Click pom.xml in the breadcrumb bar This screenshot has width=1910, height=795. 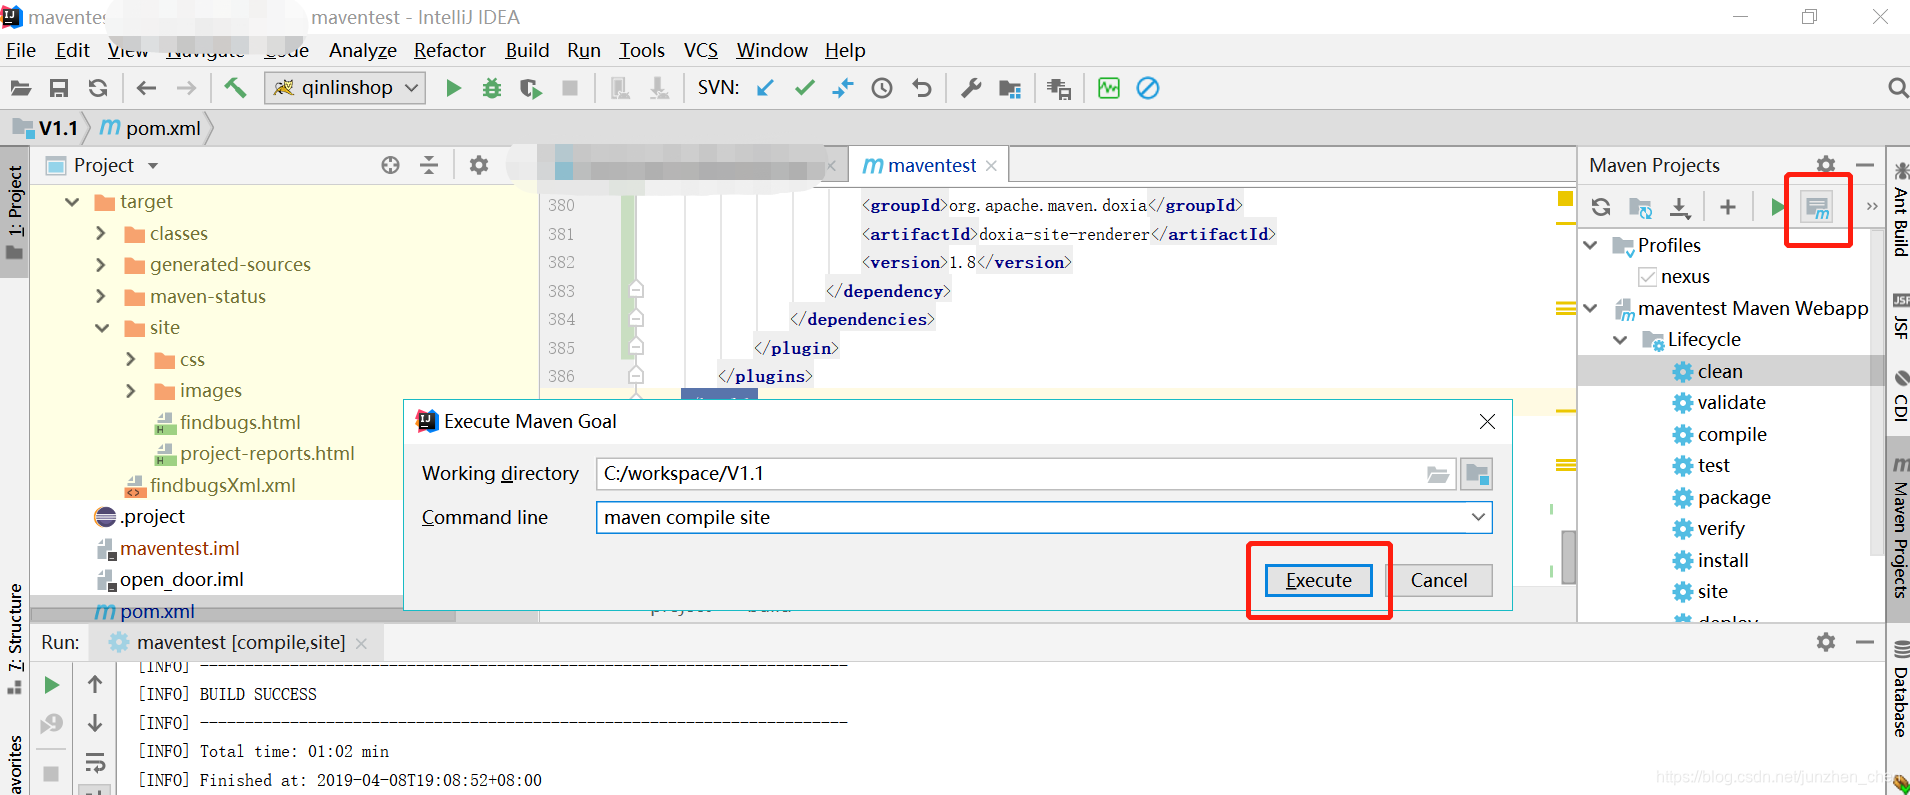[151, 128]
